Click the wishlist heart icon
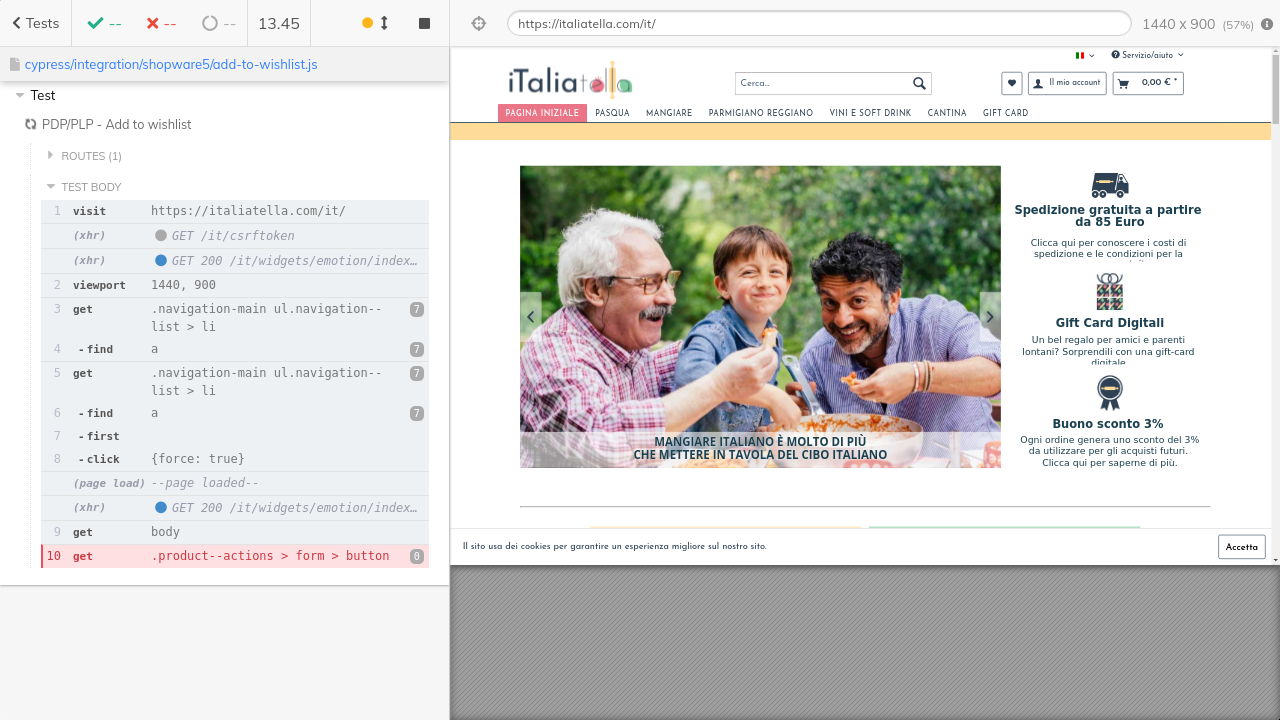Viewport: 1280px width, 720px height. 1012,83
